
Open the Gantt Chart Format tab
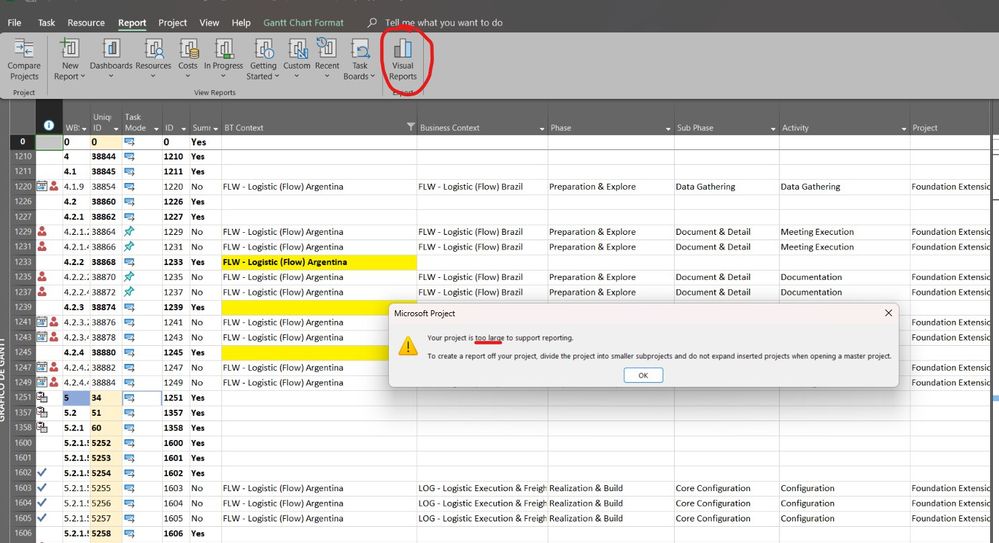[303, 22]
